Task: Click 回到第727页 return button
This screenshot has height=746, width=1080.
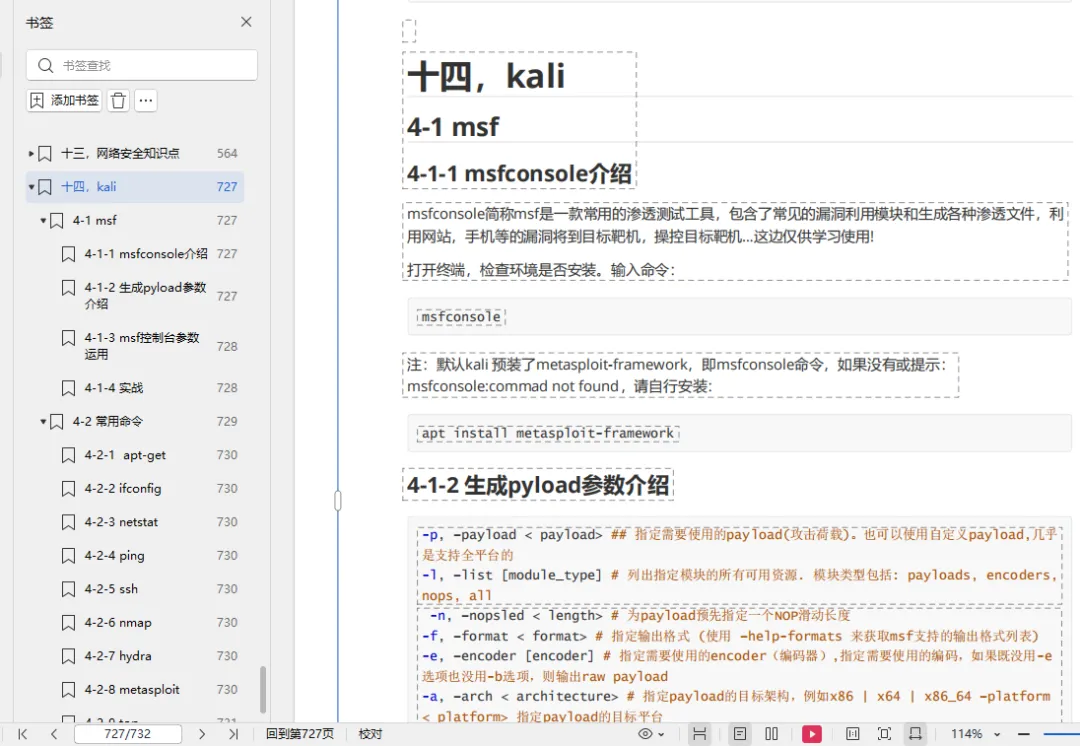Action: tap(300, 734)
